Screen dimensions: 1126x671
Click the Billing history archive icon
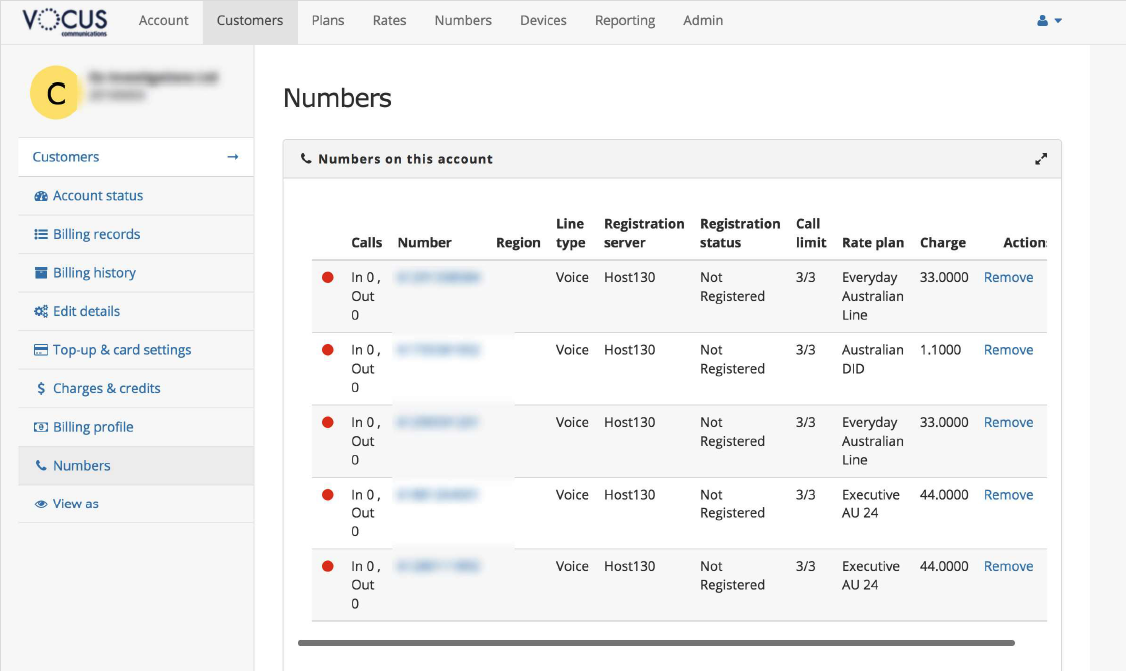point(41,273)
